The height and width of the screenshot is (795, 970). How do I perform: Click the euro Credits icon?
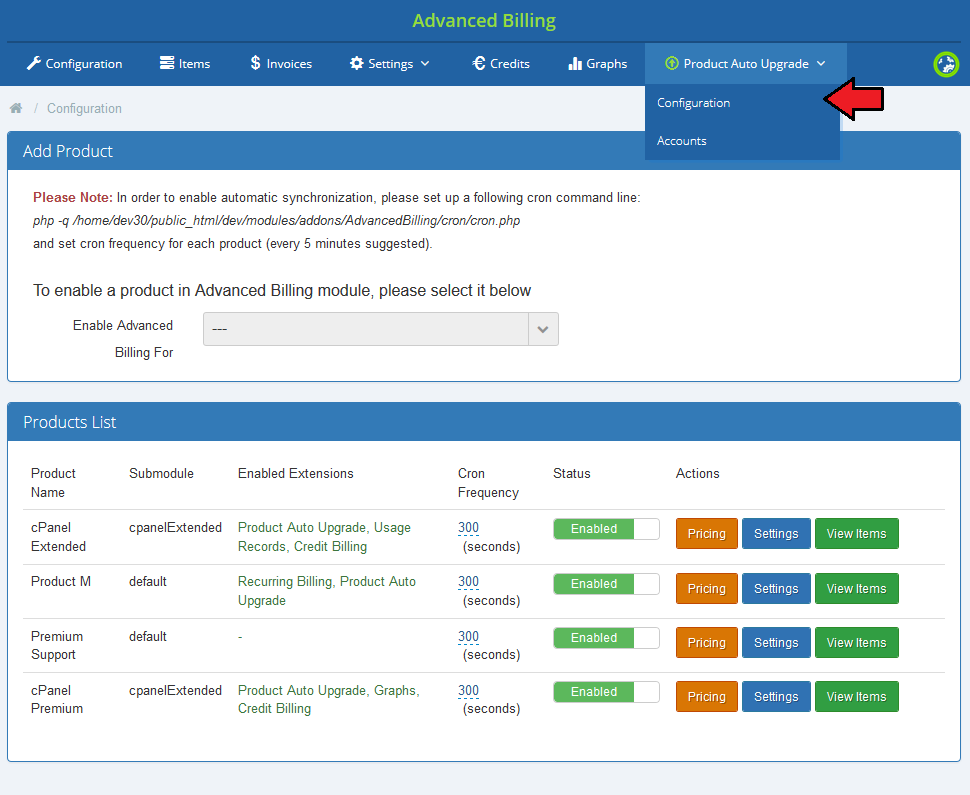[479, 63]
